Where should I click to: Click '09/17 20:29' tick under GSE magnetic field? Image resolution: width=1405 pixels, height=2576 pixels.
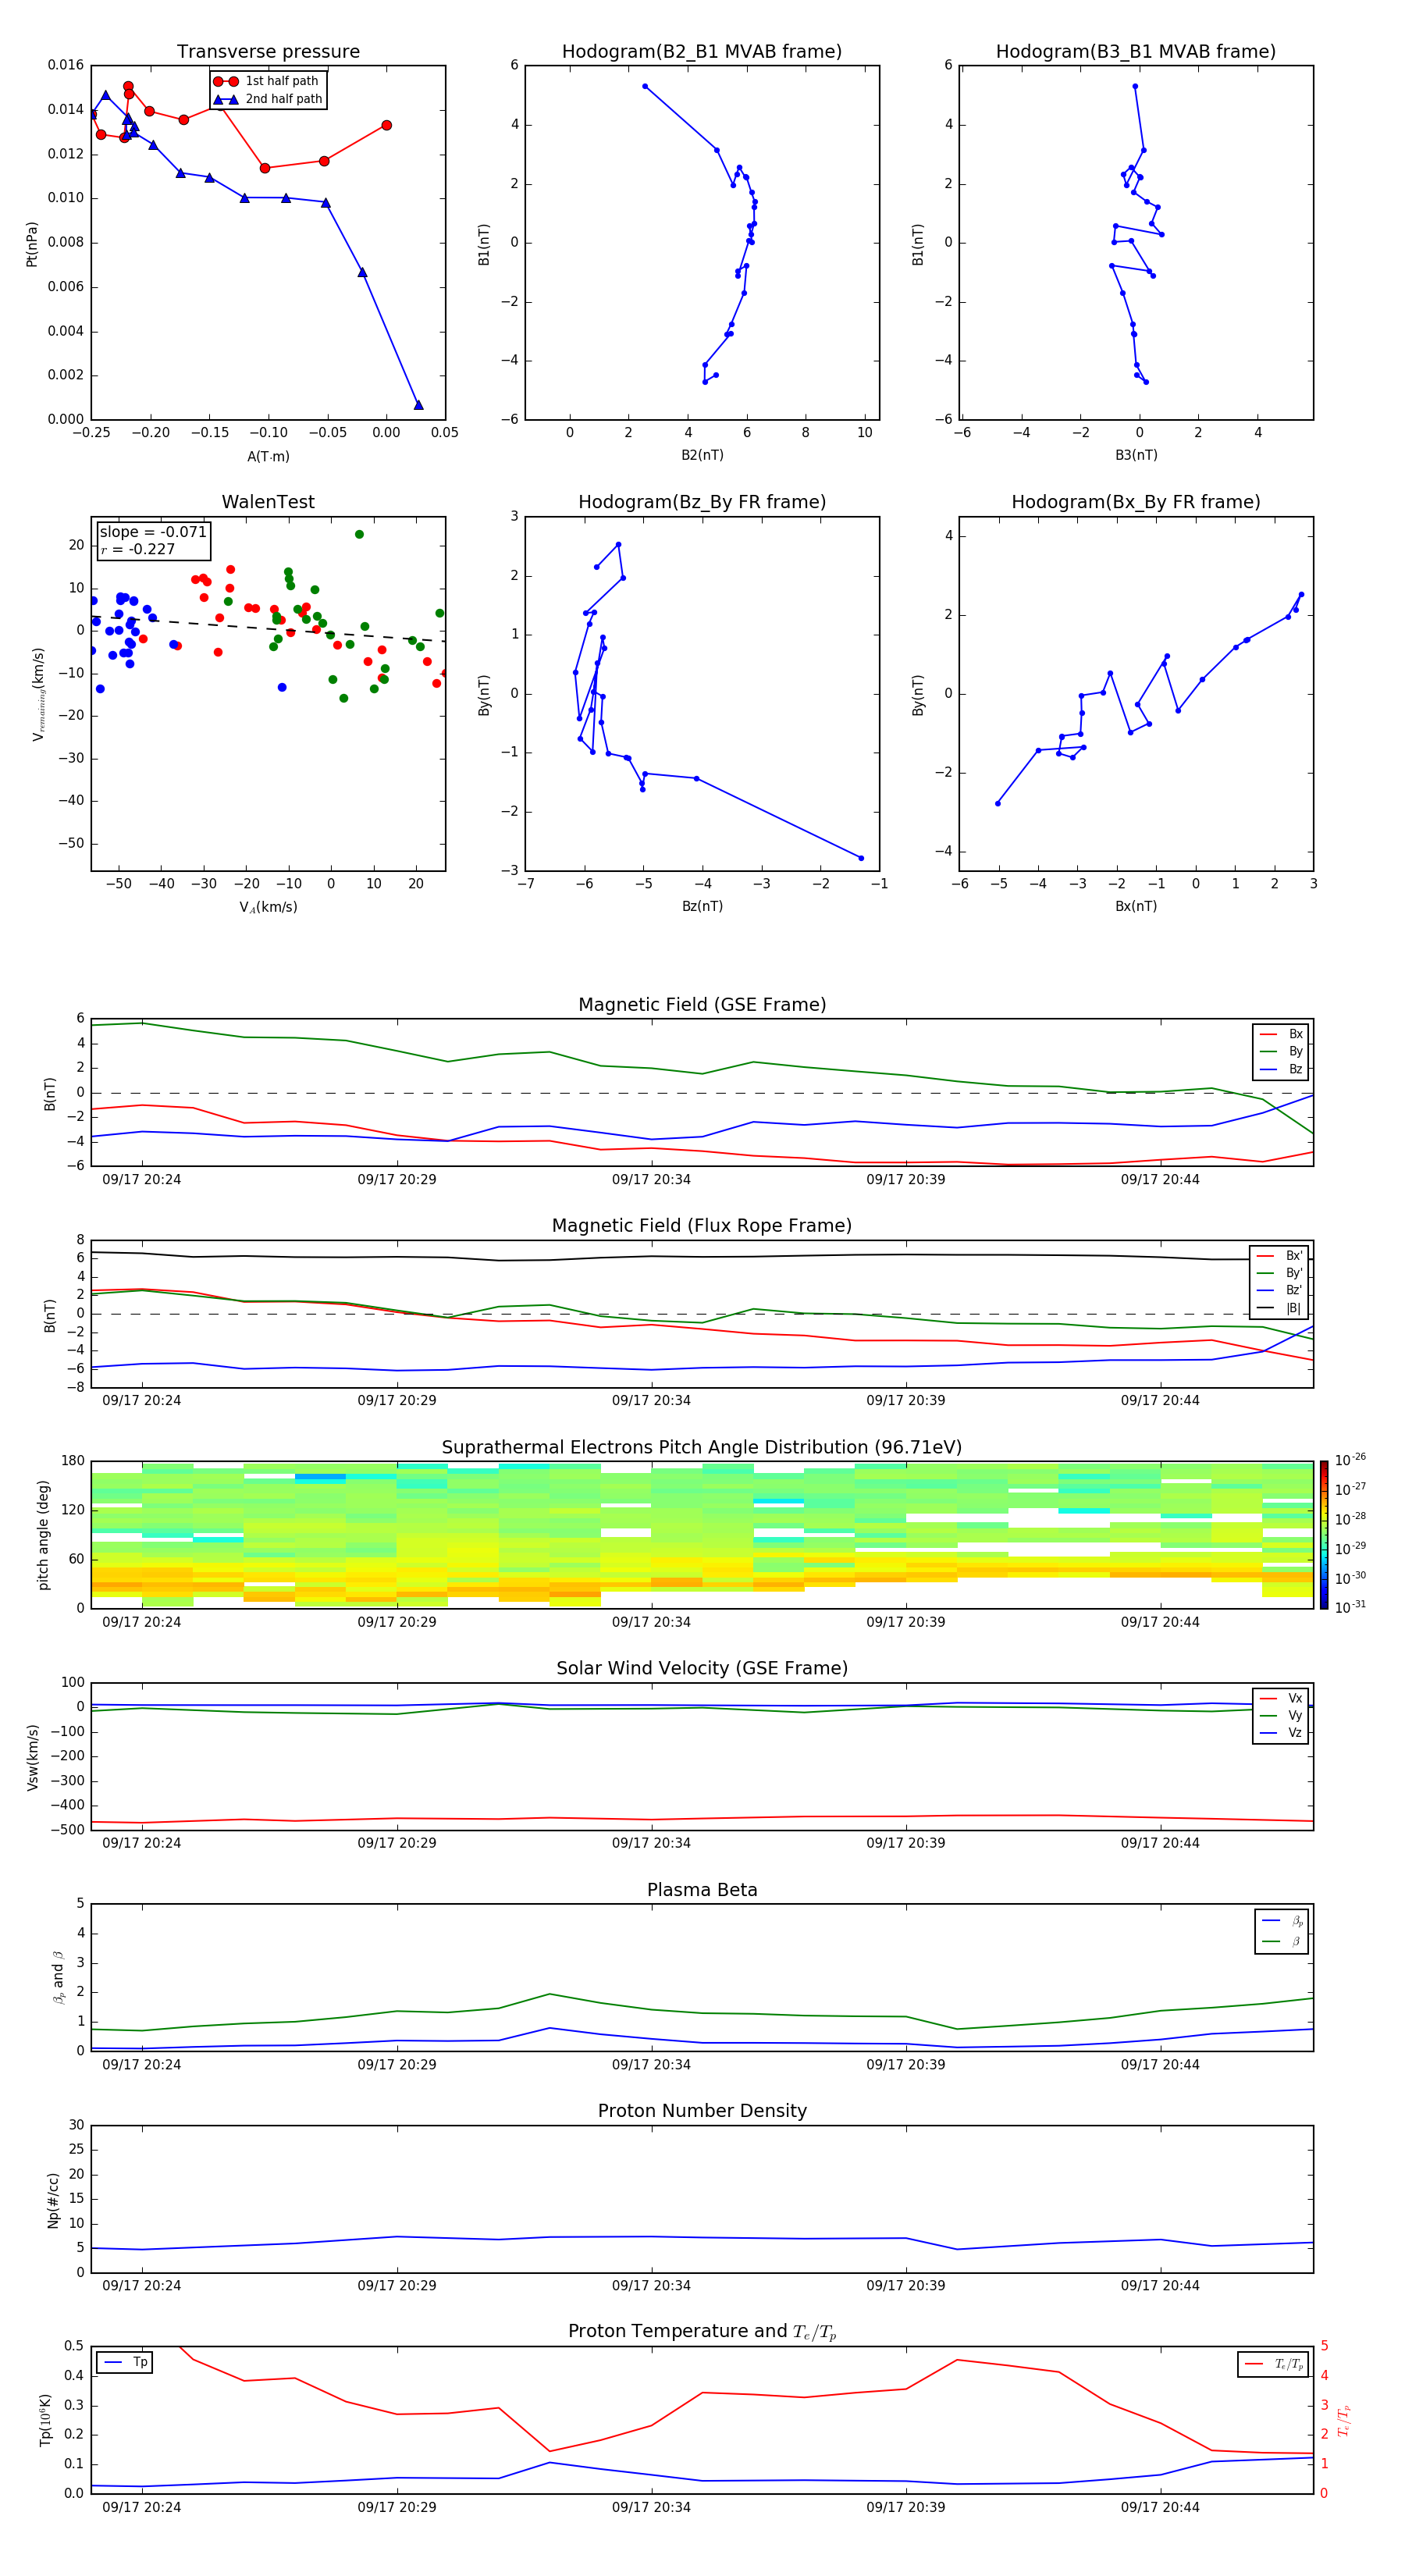pos(397,1180)
